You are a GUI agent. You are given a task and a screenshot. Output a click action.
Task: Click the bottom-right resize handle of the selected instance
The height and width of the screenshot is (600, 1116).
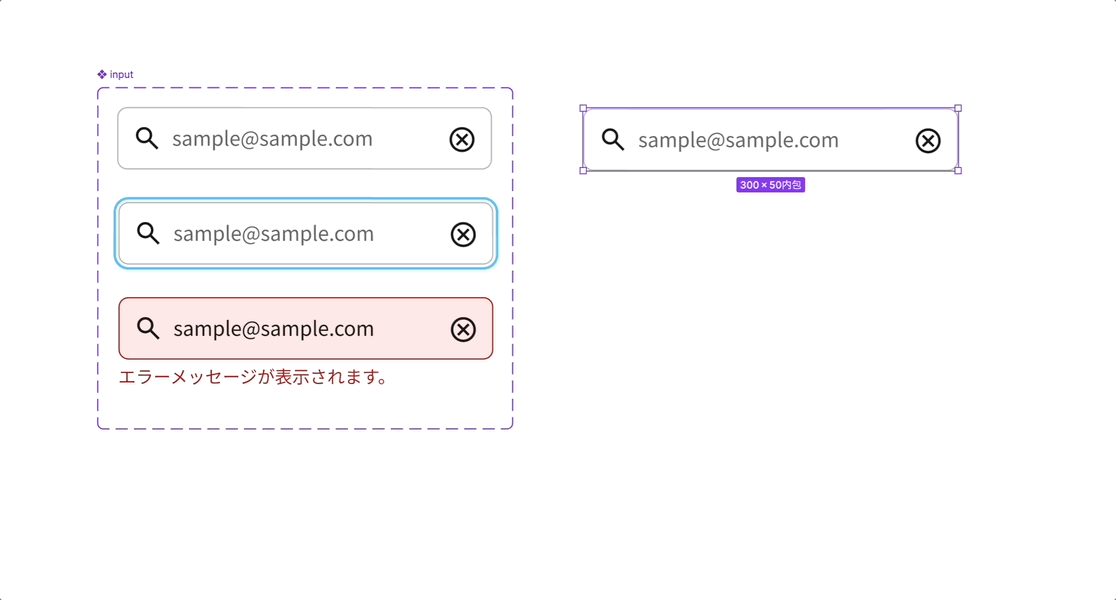(x=958, y=171)
